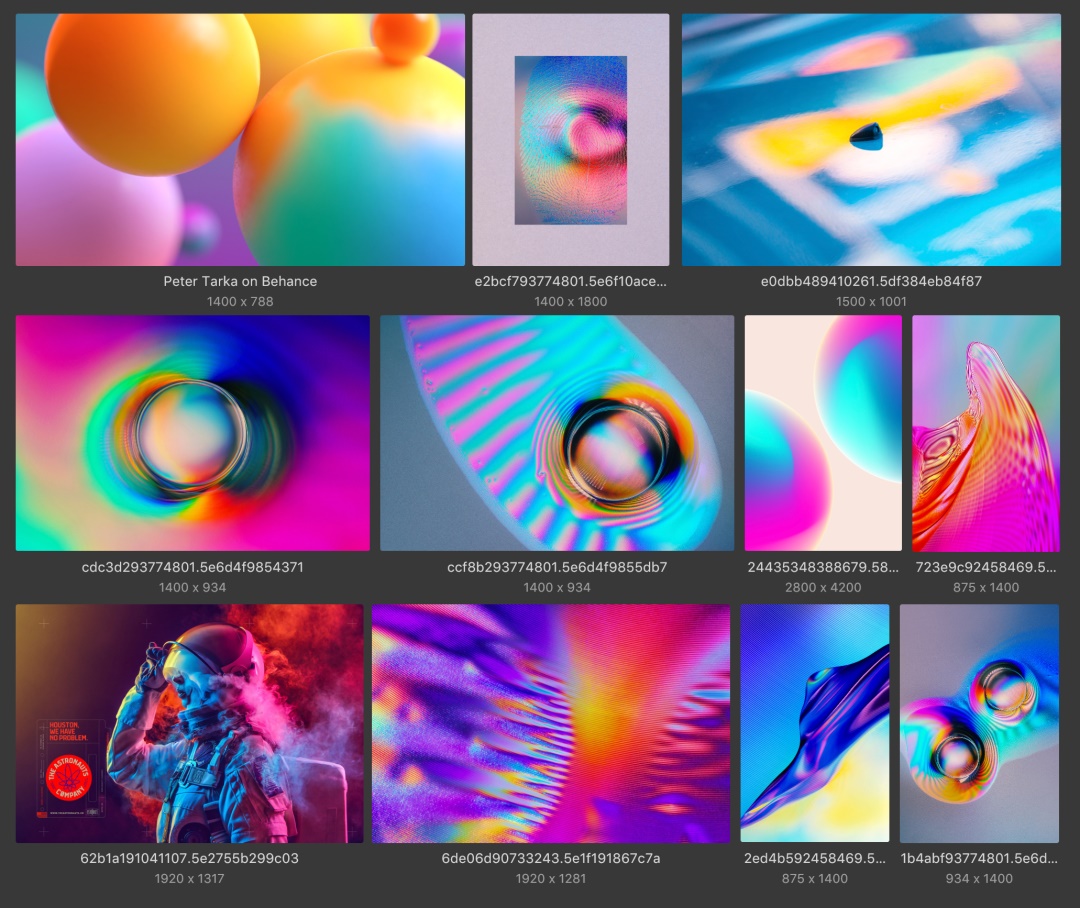Open the blurred blue image e0dbb489410261
Image resolution: width=1080 pixels, height=908 pixels.
[x=871, y=140]
